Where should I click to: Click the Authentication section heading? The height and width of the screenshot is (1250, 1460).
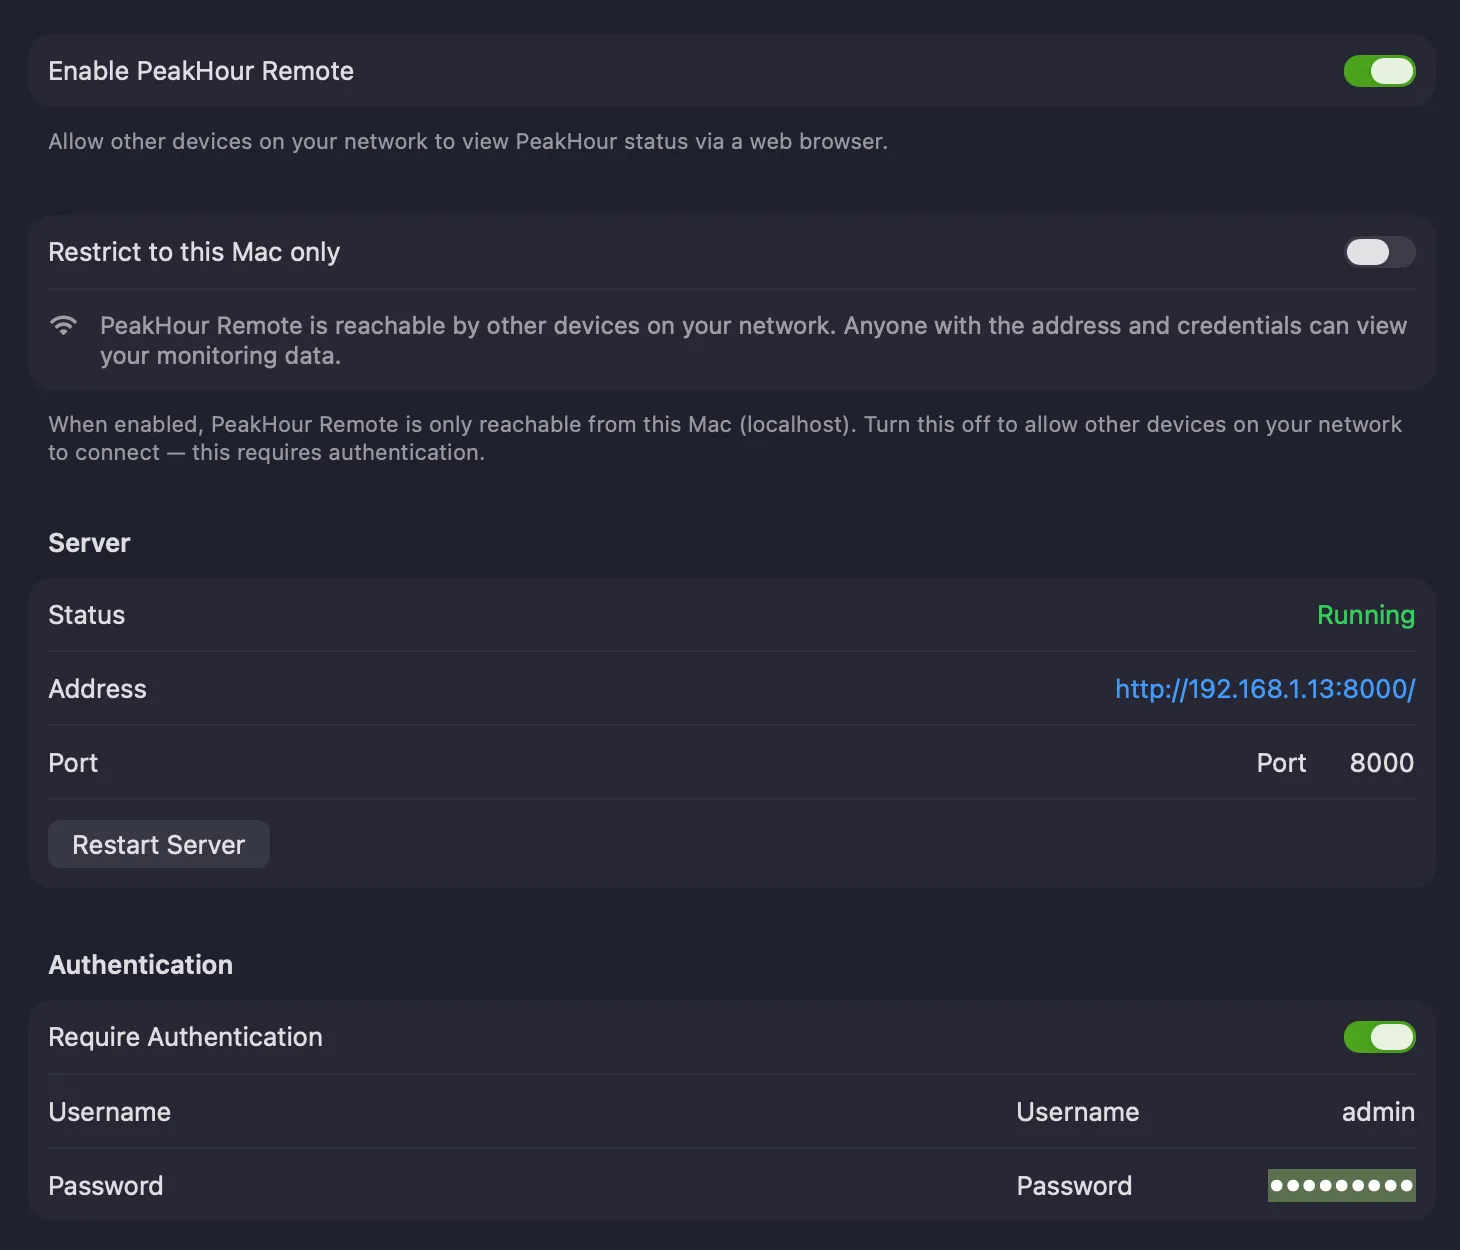click(140, 965)
